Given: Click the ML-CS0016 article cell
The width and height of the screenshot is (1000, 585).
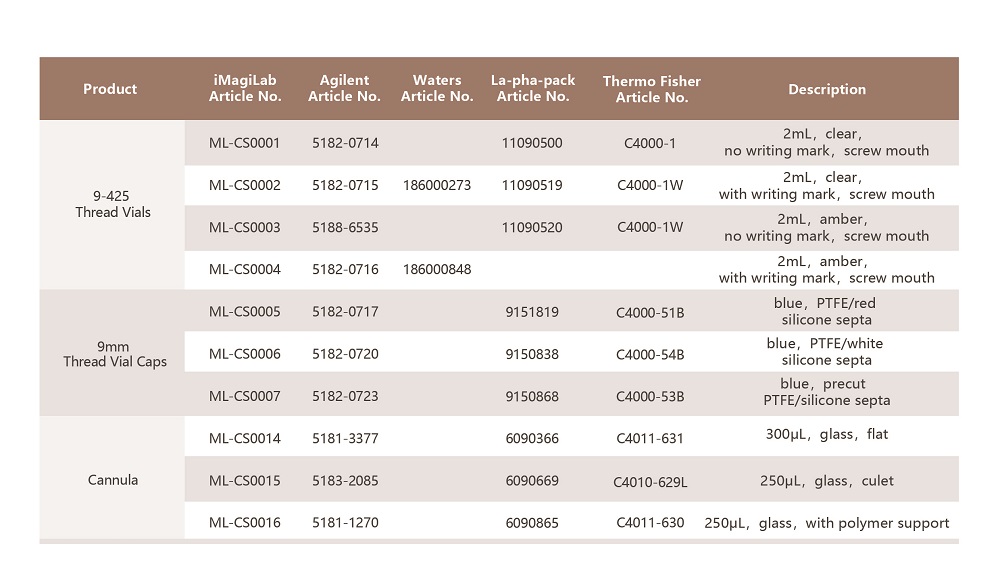Looking at the screenshot, I should click(x=244, y=522).
